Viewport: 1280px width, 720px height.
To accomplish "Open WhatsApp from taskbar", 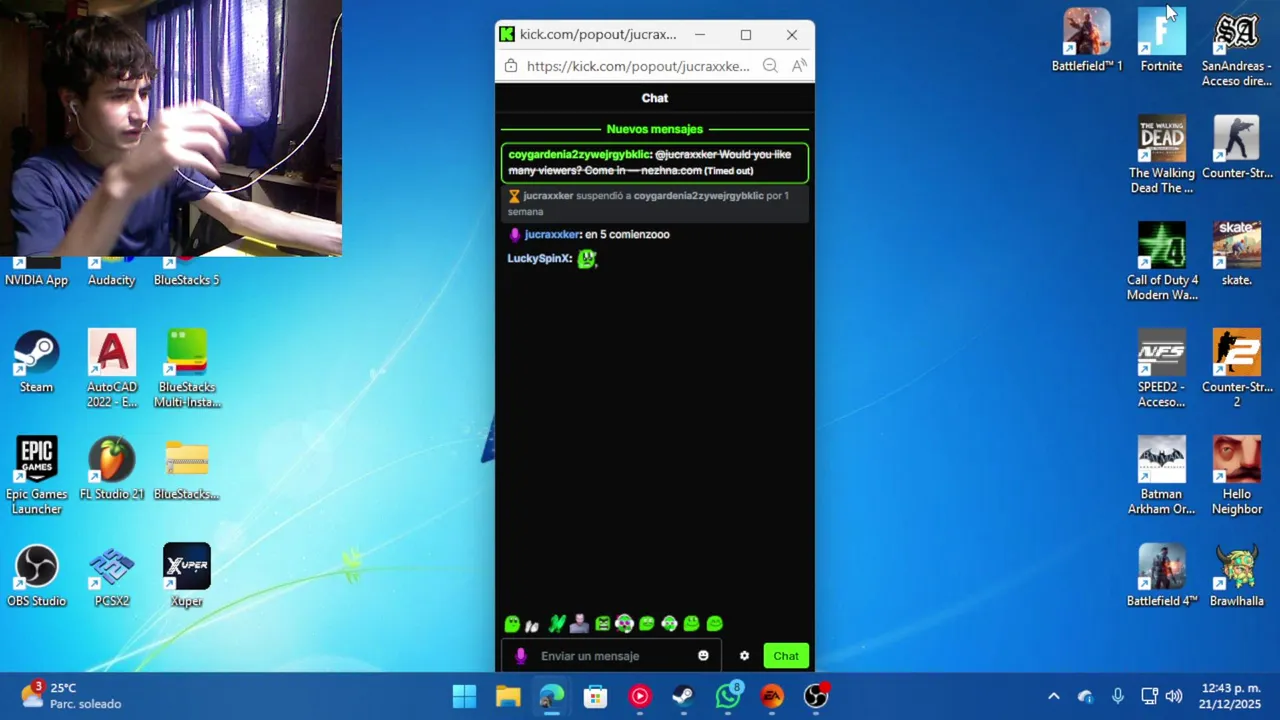I will pyautogui.click(x=728, y=696).
